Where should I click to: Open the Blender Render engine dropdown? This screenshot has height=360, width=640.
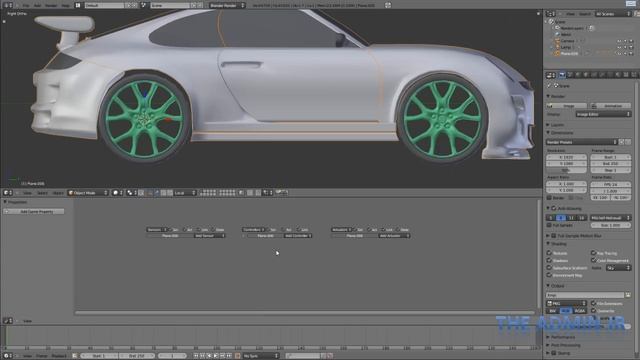pos(227,5)
